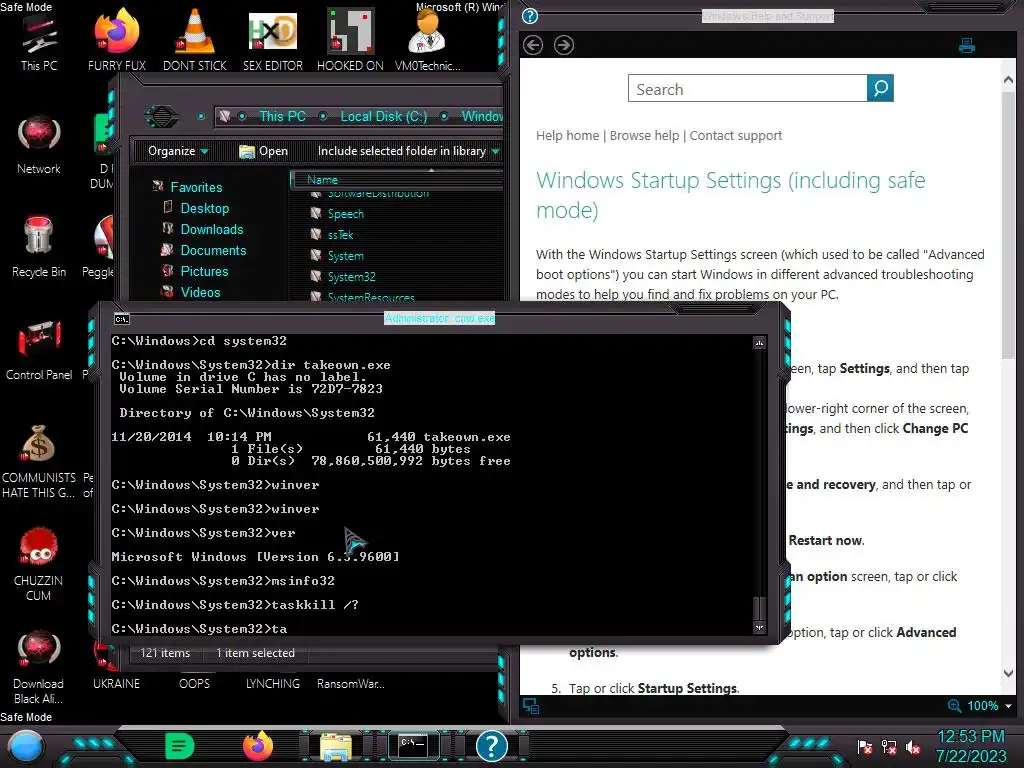Image resolution: width=1024 pixels, height=768 pixels.
Task: Launch Firefox from the taskbar
Action: (x=258, y=746)
